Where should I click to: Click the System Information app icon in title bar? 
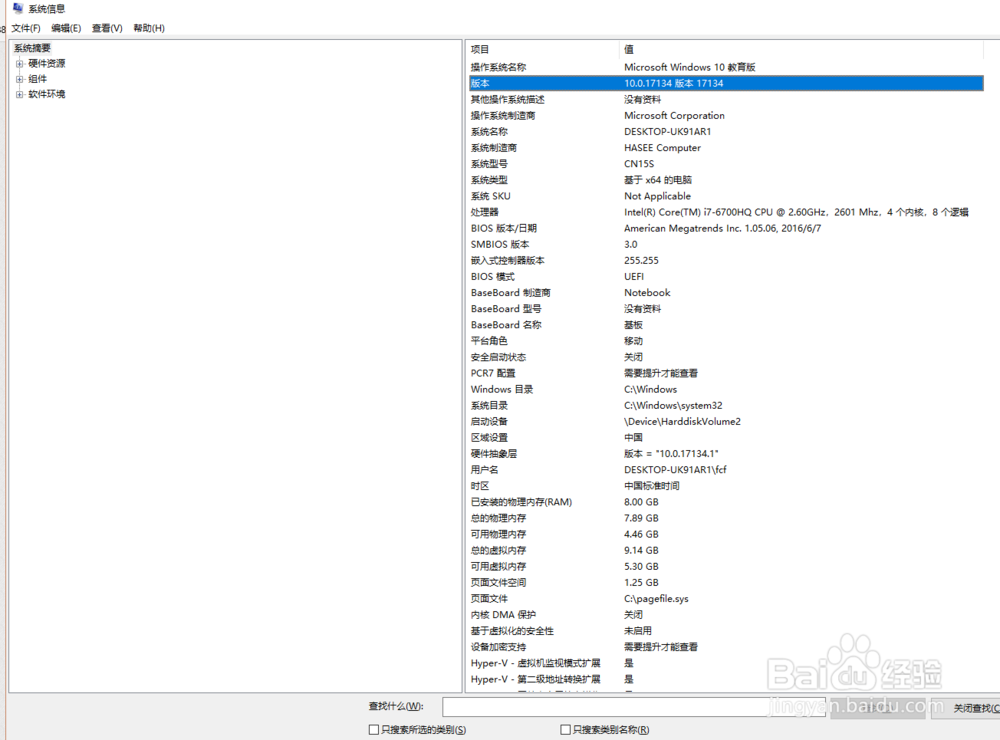point(18,8)
